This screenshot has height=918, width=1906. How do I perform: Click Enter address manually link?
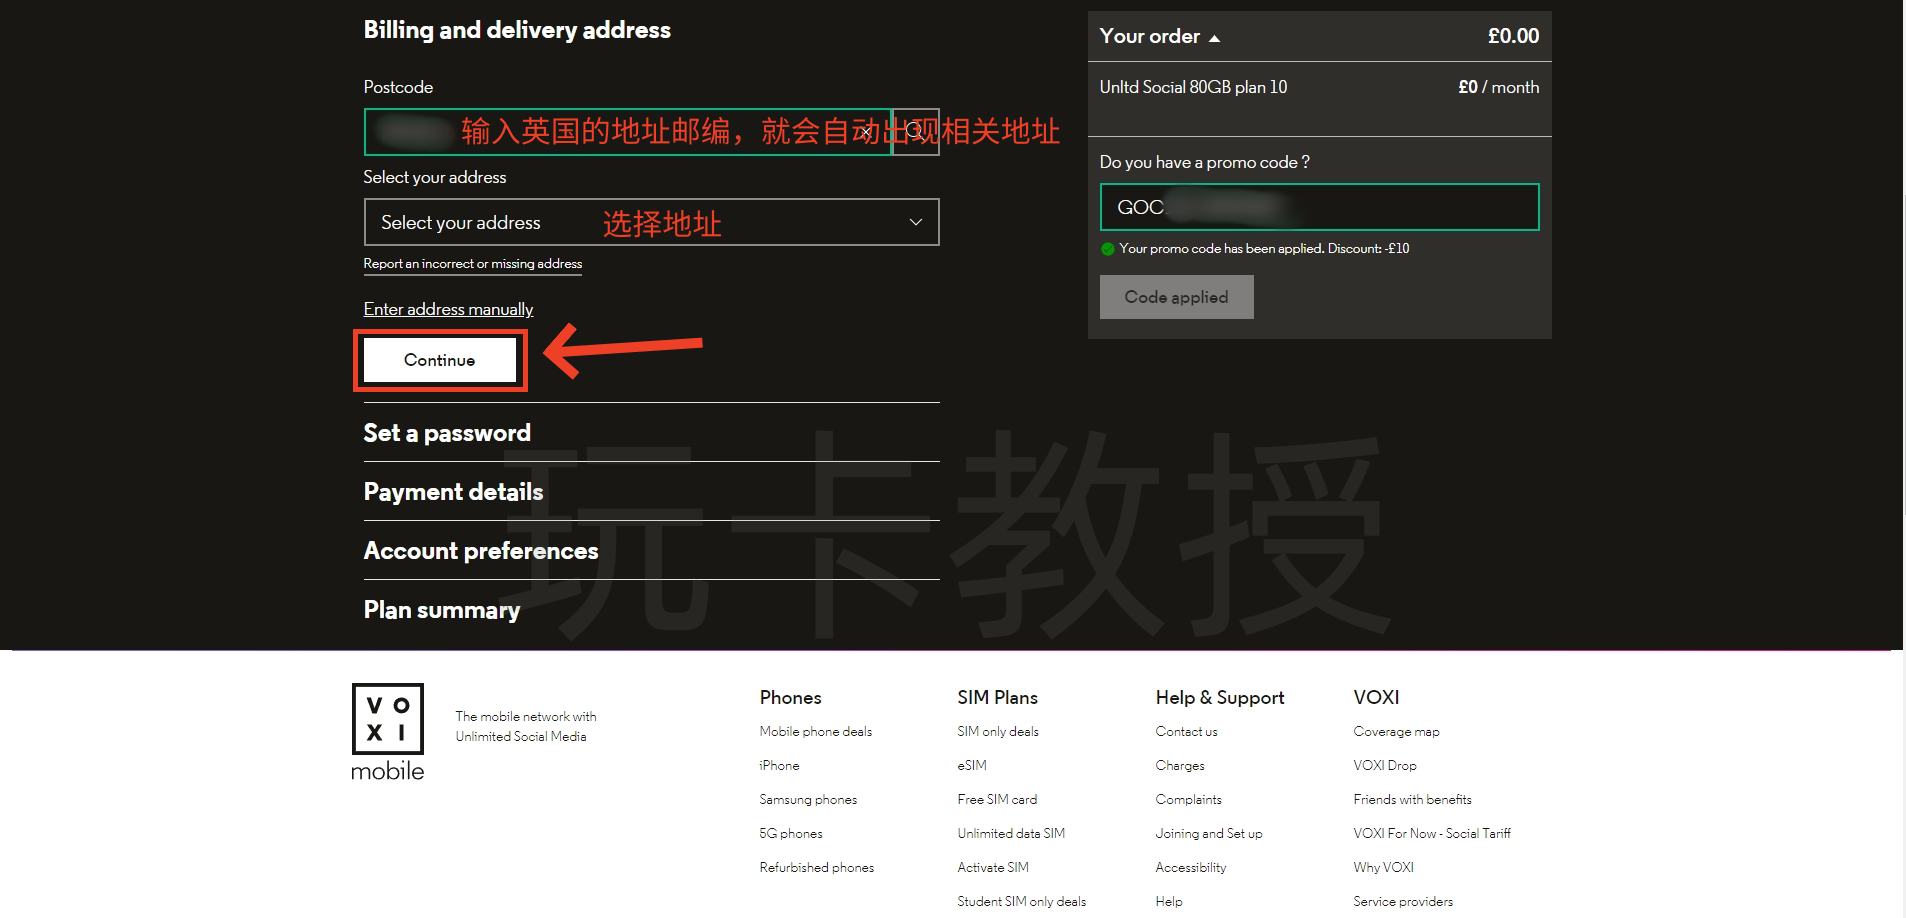(448, 309)
